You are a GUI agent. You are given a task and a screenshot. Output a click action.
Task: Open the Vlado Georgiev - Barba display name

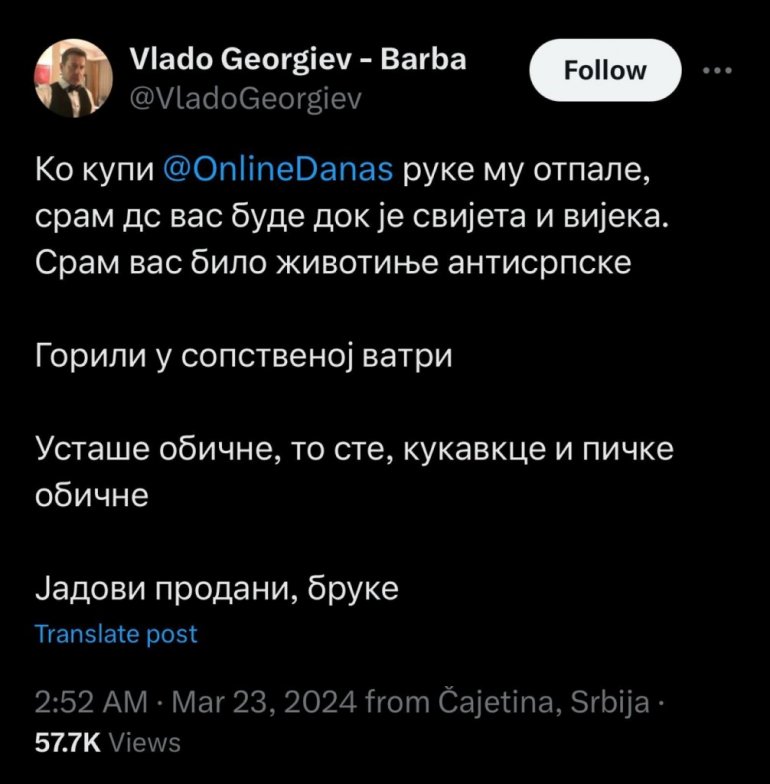click(298, 60)
